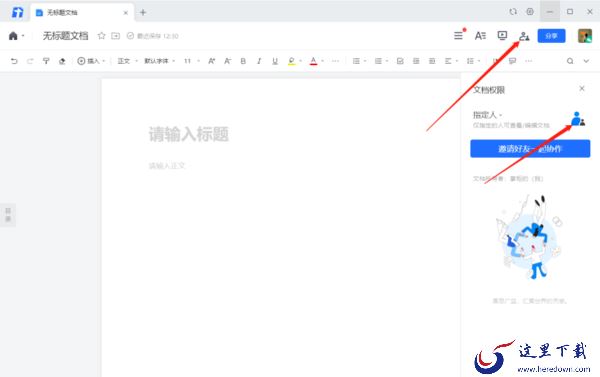Open the text style panel icon (A with lines)
600x377 pixels.
coord(480,36)
